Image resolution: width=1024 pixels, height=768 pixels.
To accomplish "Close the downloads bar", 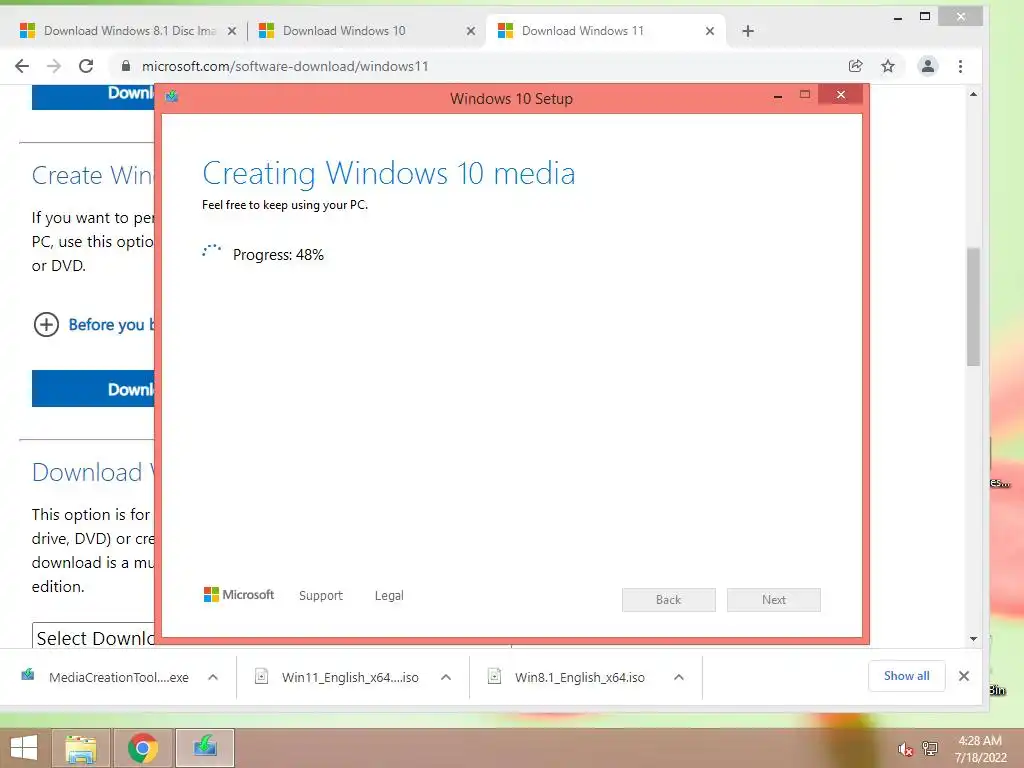I will [964, 676].
